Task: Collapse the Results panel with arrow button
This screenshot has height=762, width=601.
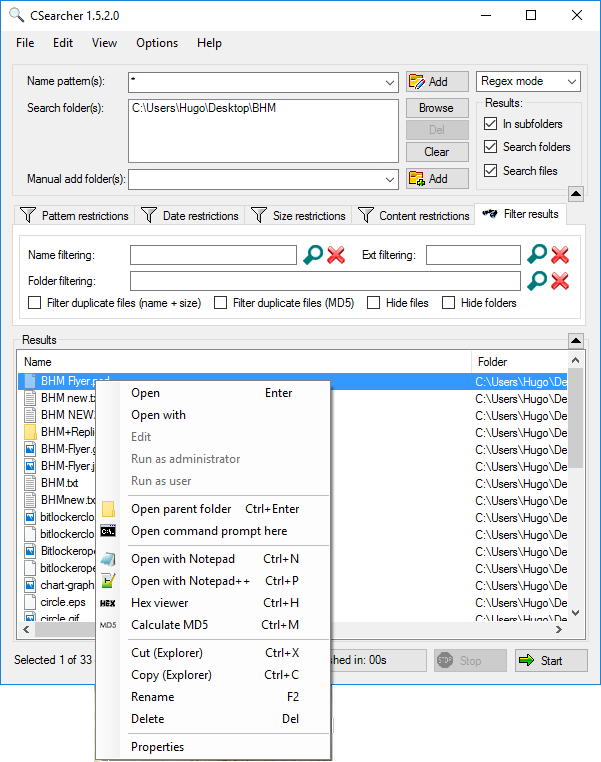Action: click(x=576, y=340)
